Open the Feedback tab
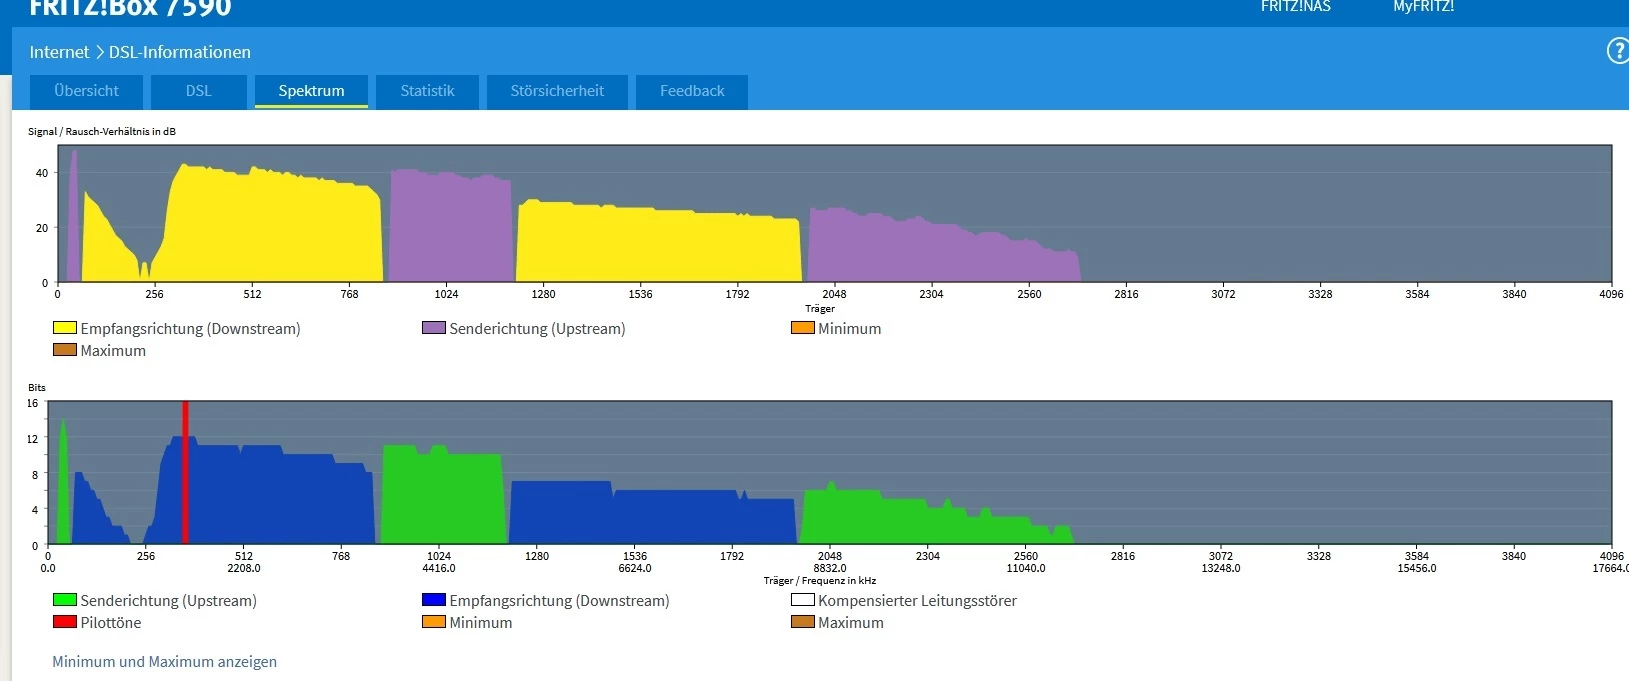 692,91
